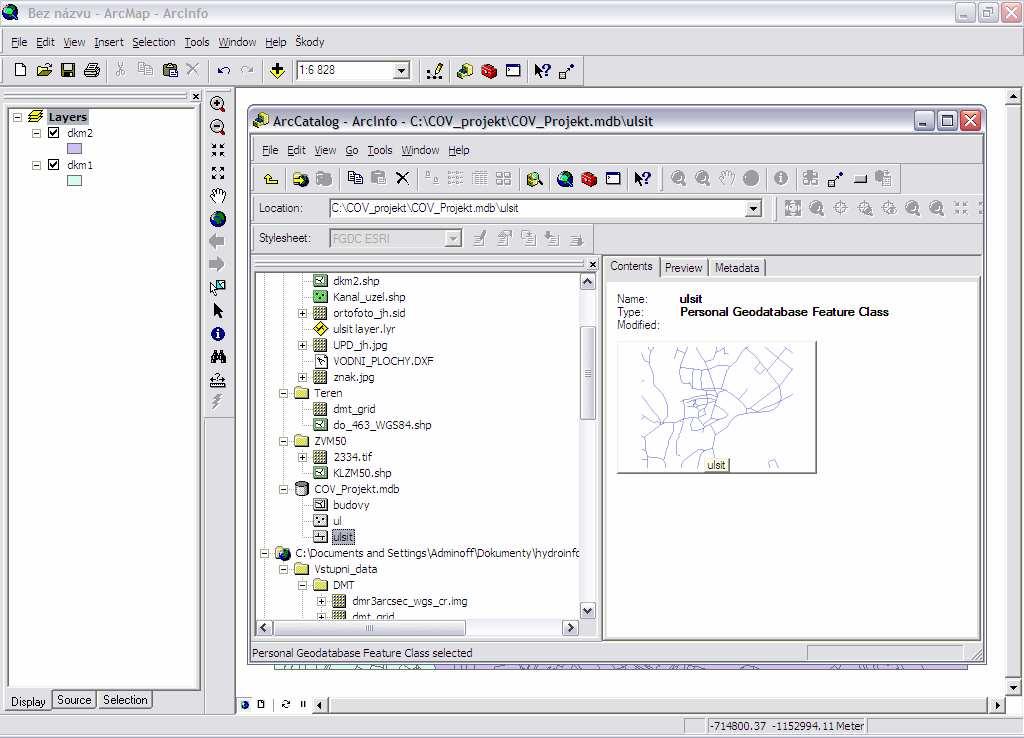
Task: Switch to the Preview tab
Action: pos(683,268)
